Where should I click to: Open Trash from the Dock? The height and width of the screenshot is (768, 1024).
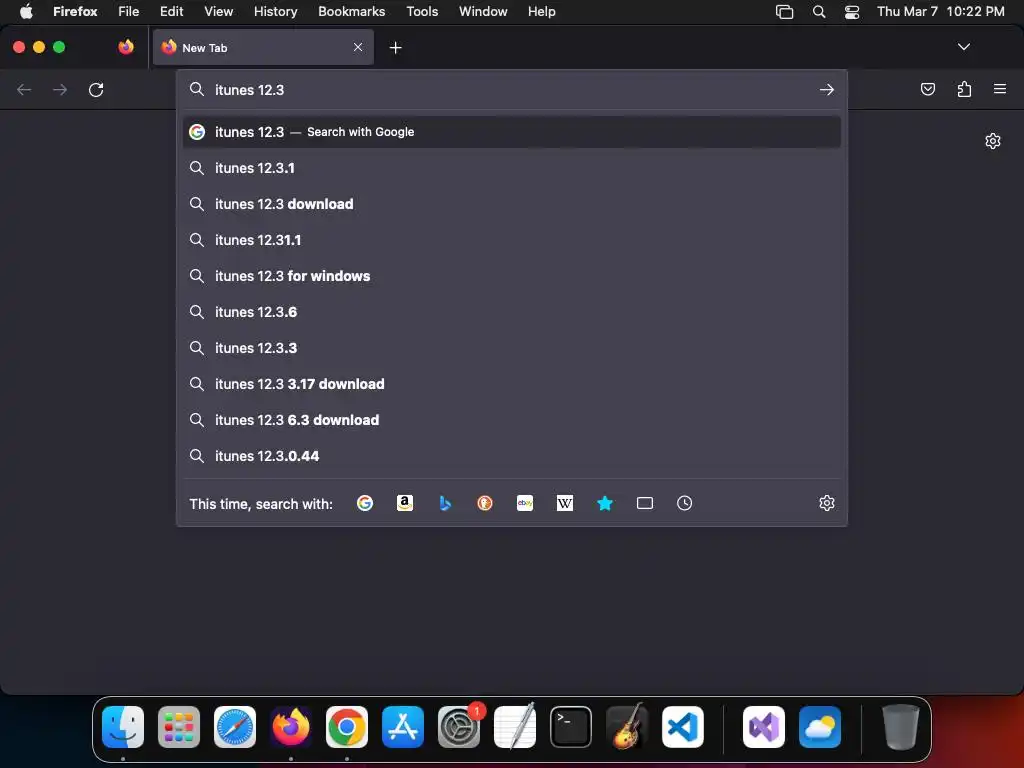[900, 727]
